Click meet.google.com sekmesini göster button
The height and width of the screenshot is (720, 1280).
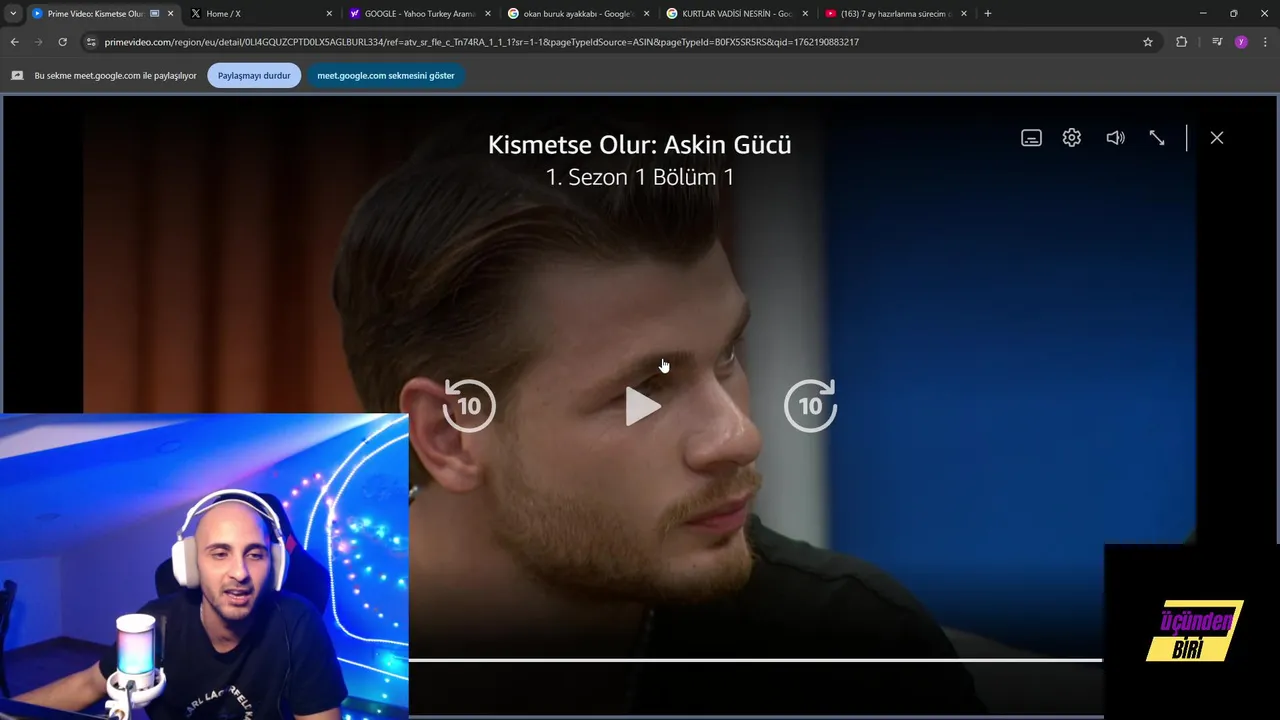click(x=386, y=75)
